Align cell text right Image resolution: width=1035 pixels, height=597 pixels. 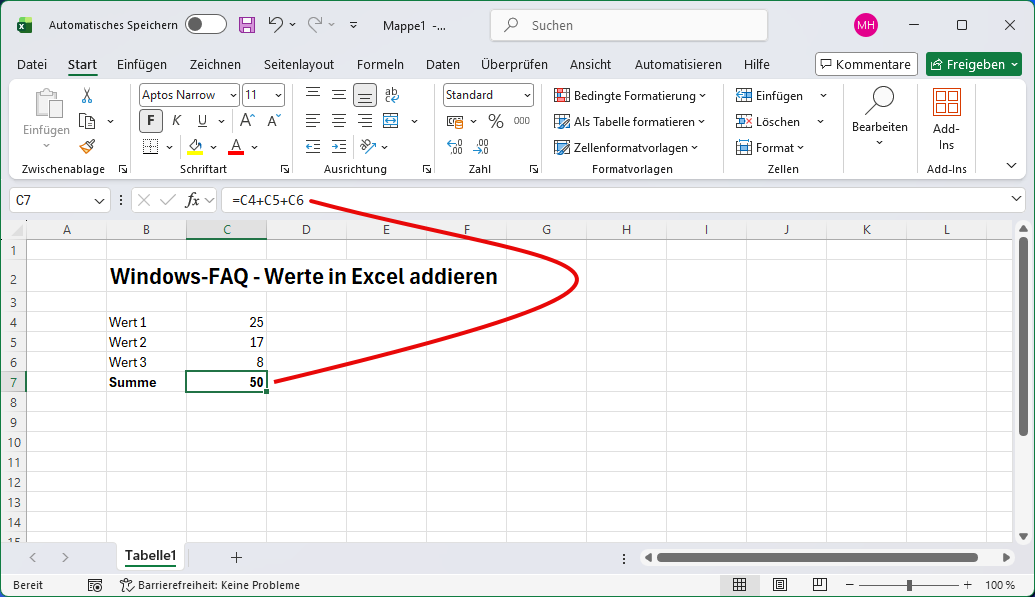(x=364, y=121)
